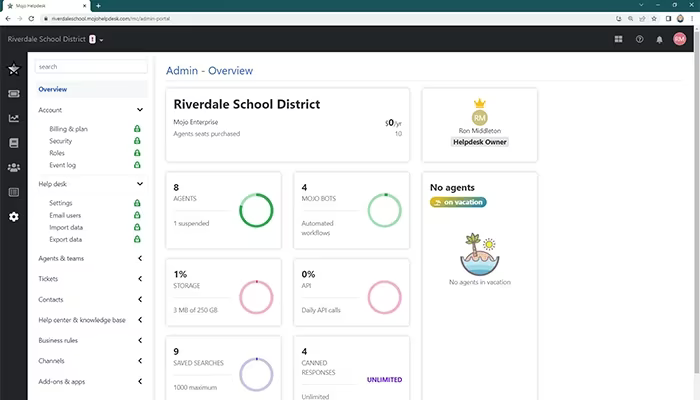Expand the Add-ons & apps section
700x400 pixels.
pos(140,381)
